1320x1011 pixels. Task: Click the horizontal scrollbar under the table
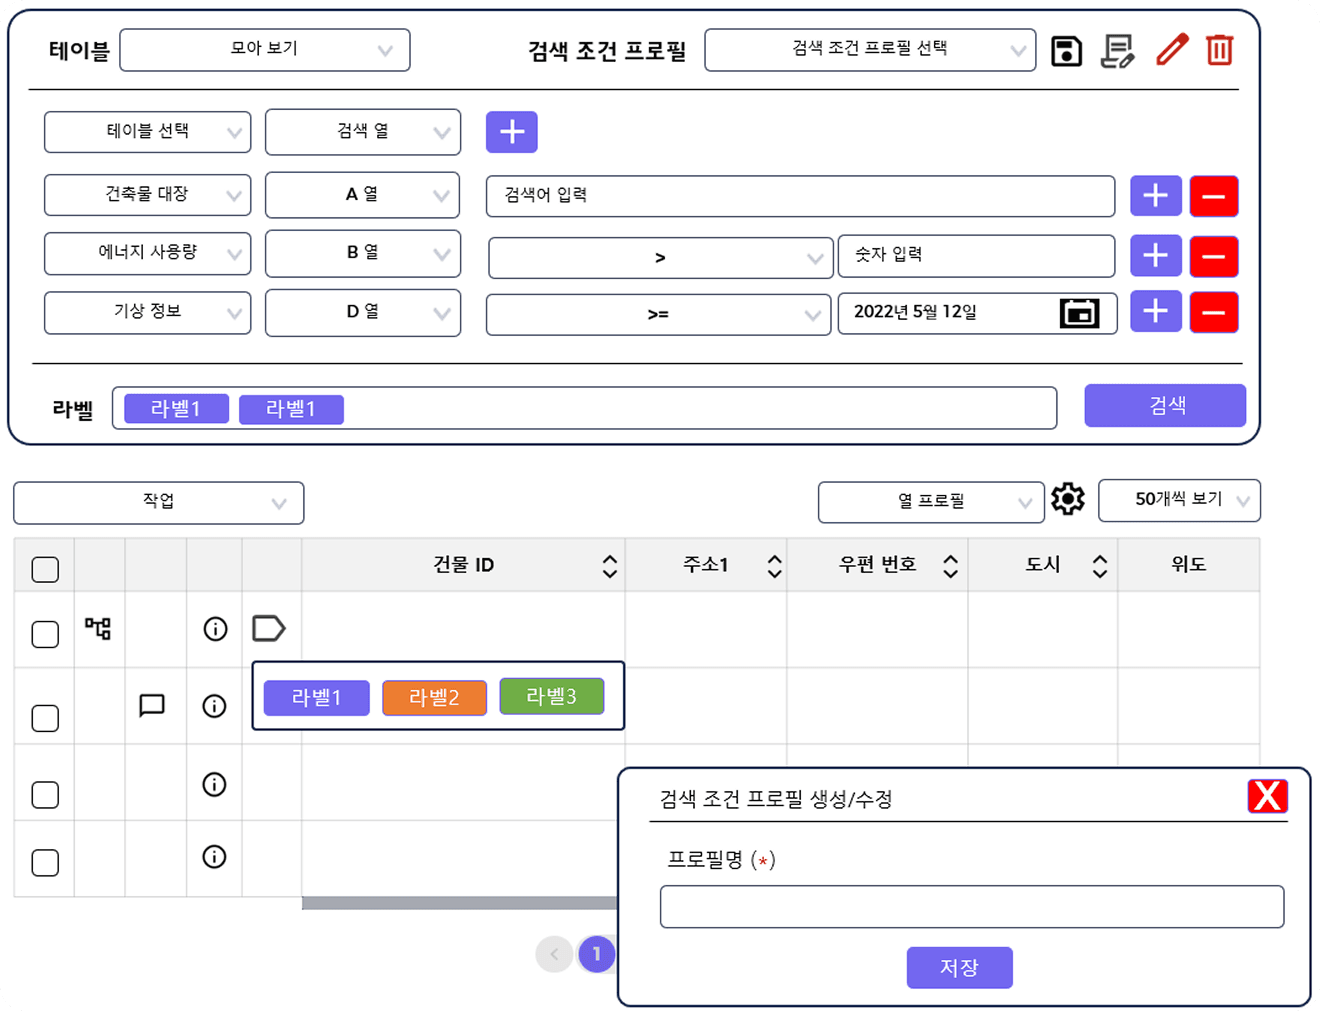pos(459,903)
